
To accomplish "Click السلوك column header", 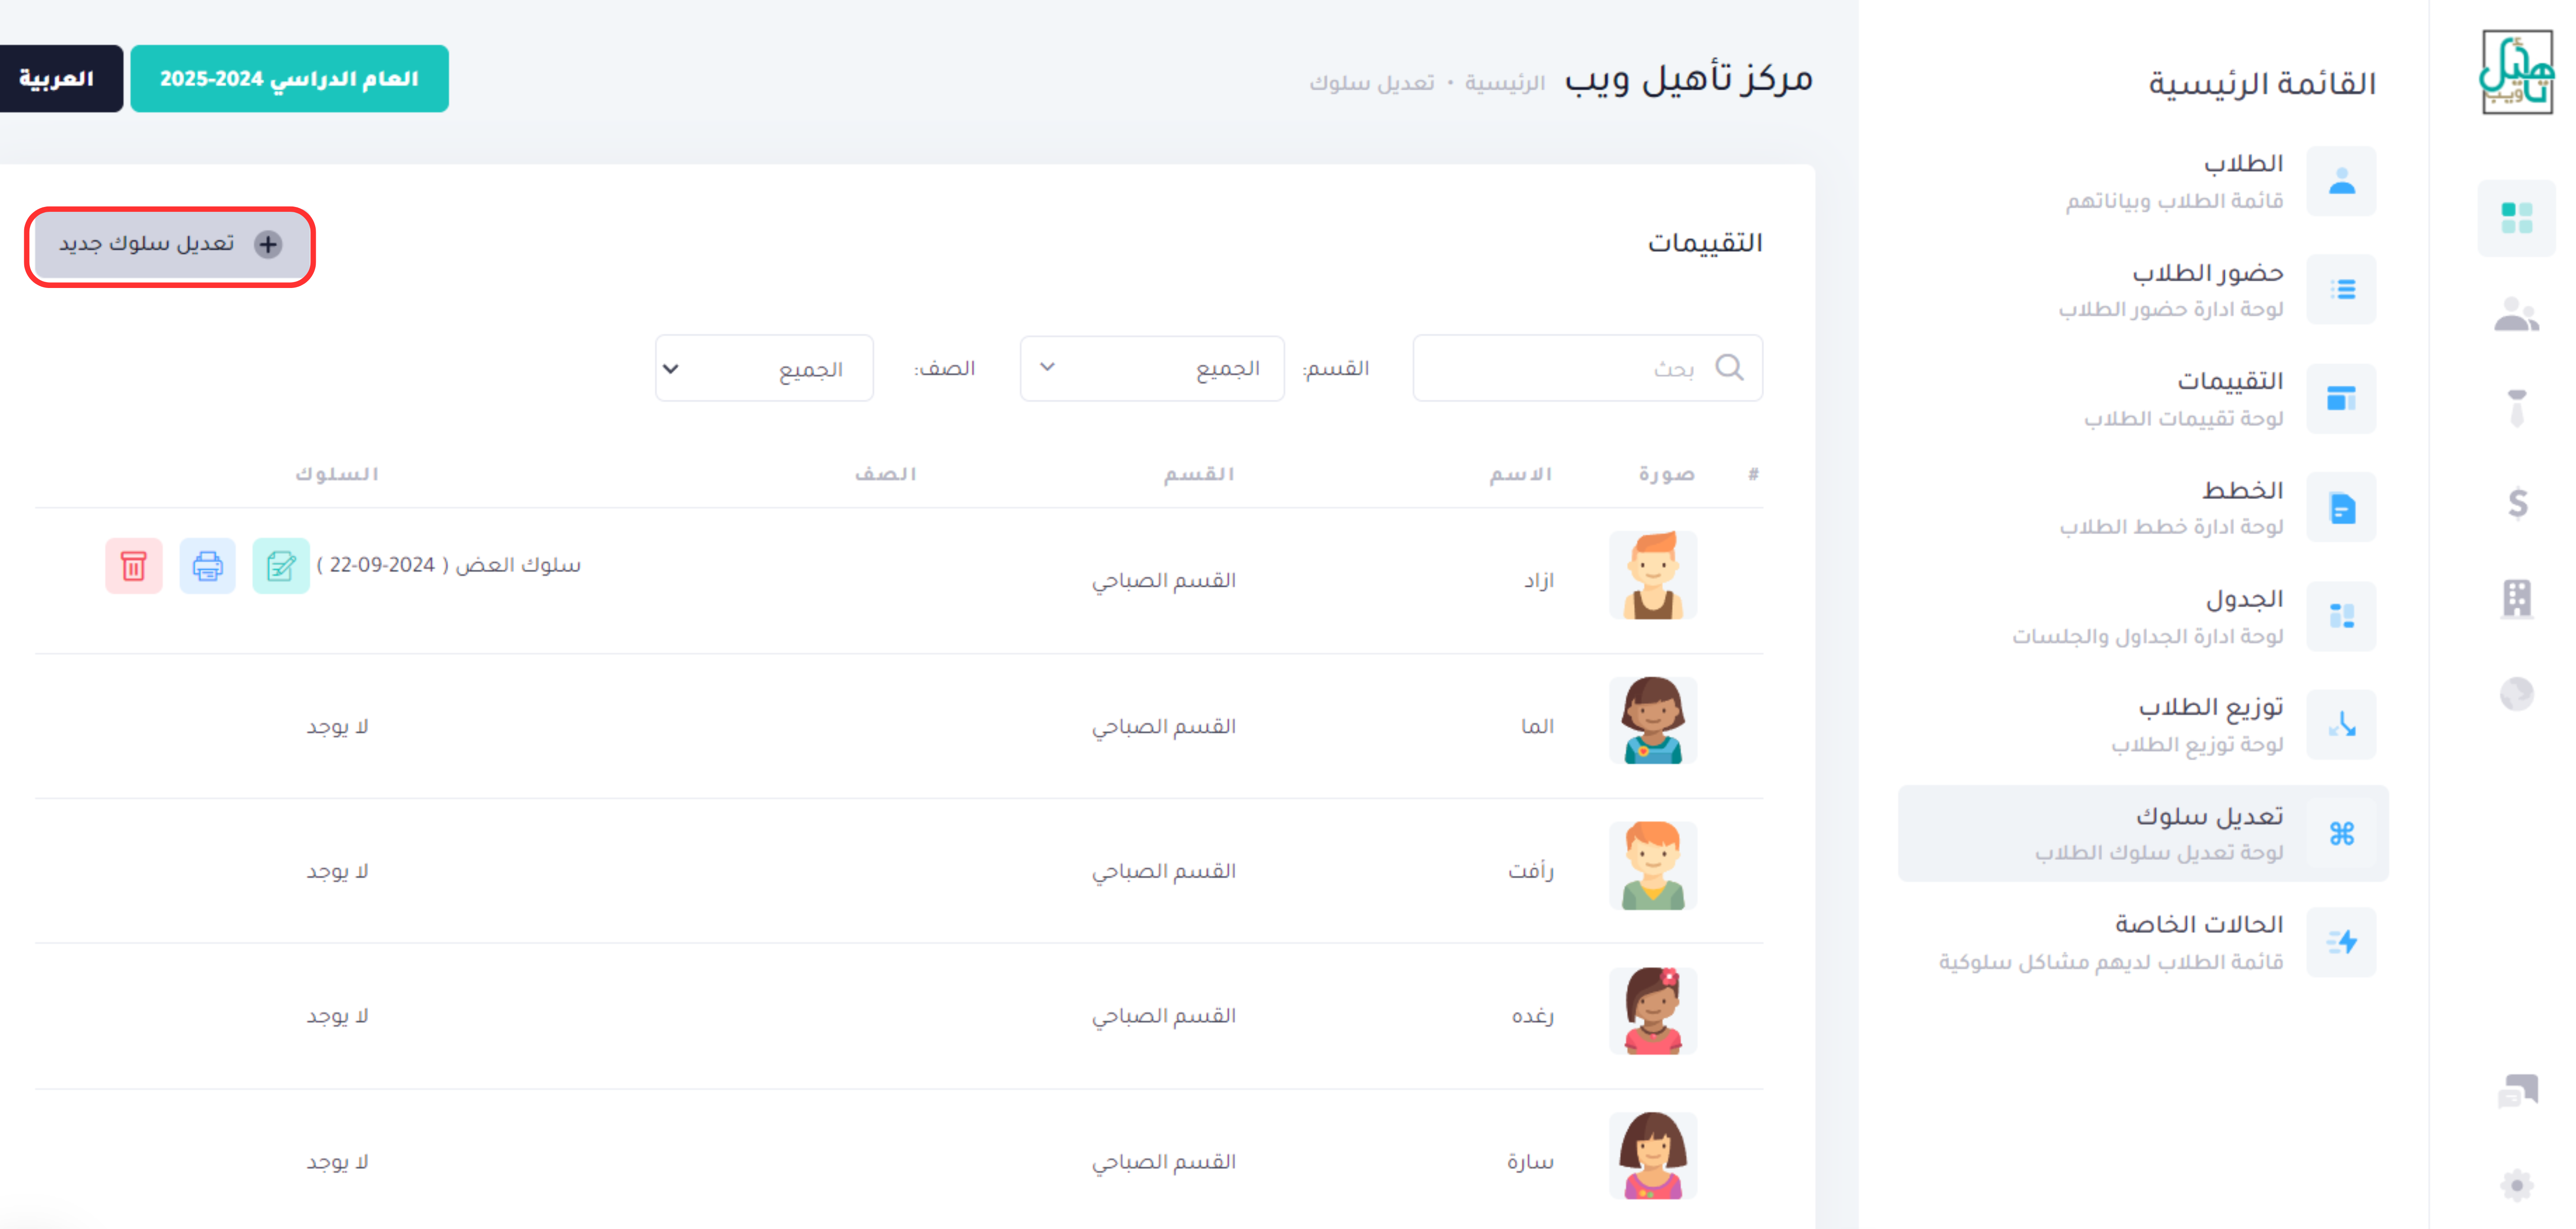I will (337, 473).
